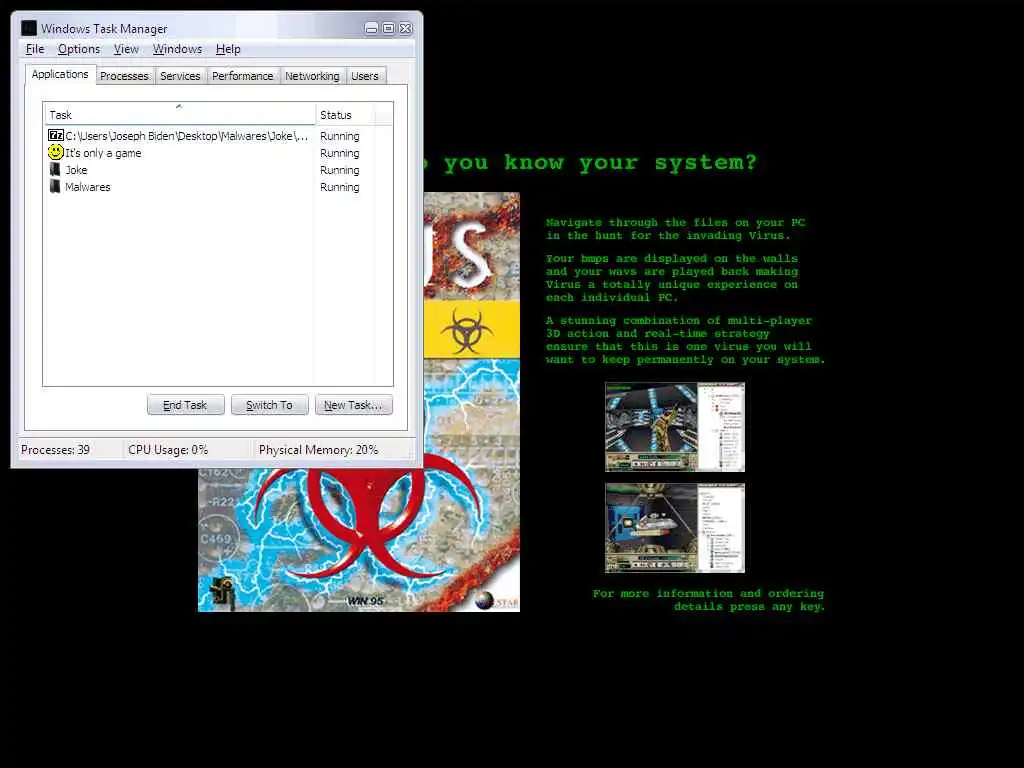1024x768 pixels.
Task: Click the "Navigate through the files" paragraph
Action: (676, 229)
